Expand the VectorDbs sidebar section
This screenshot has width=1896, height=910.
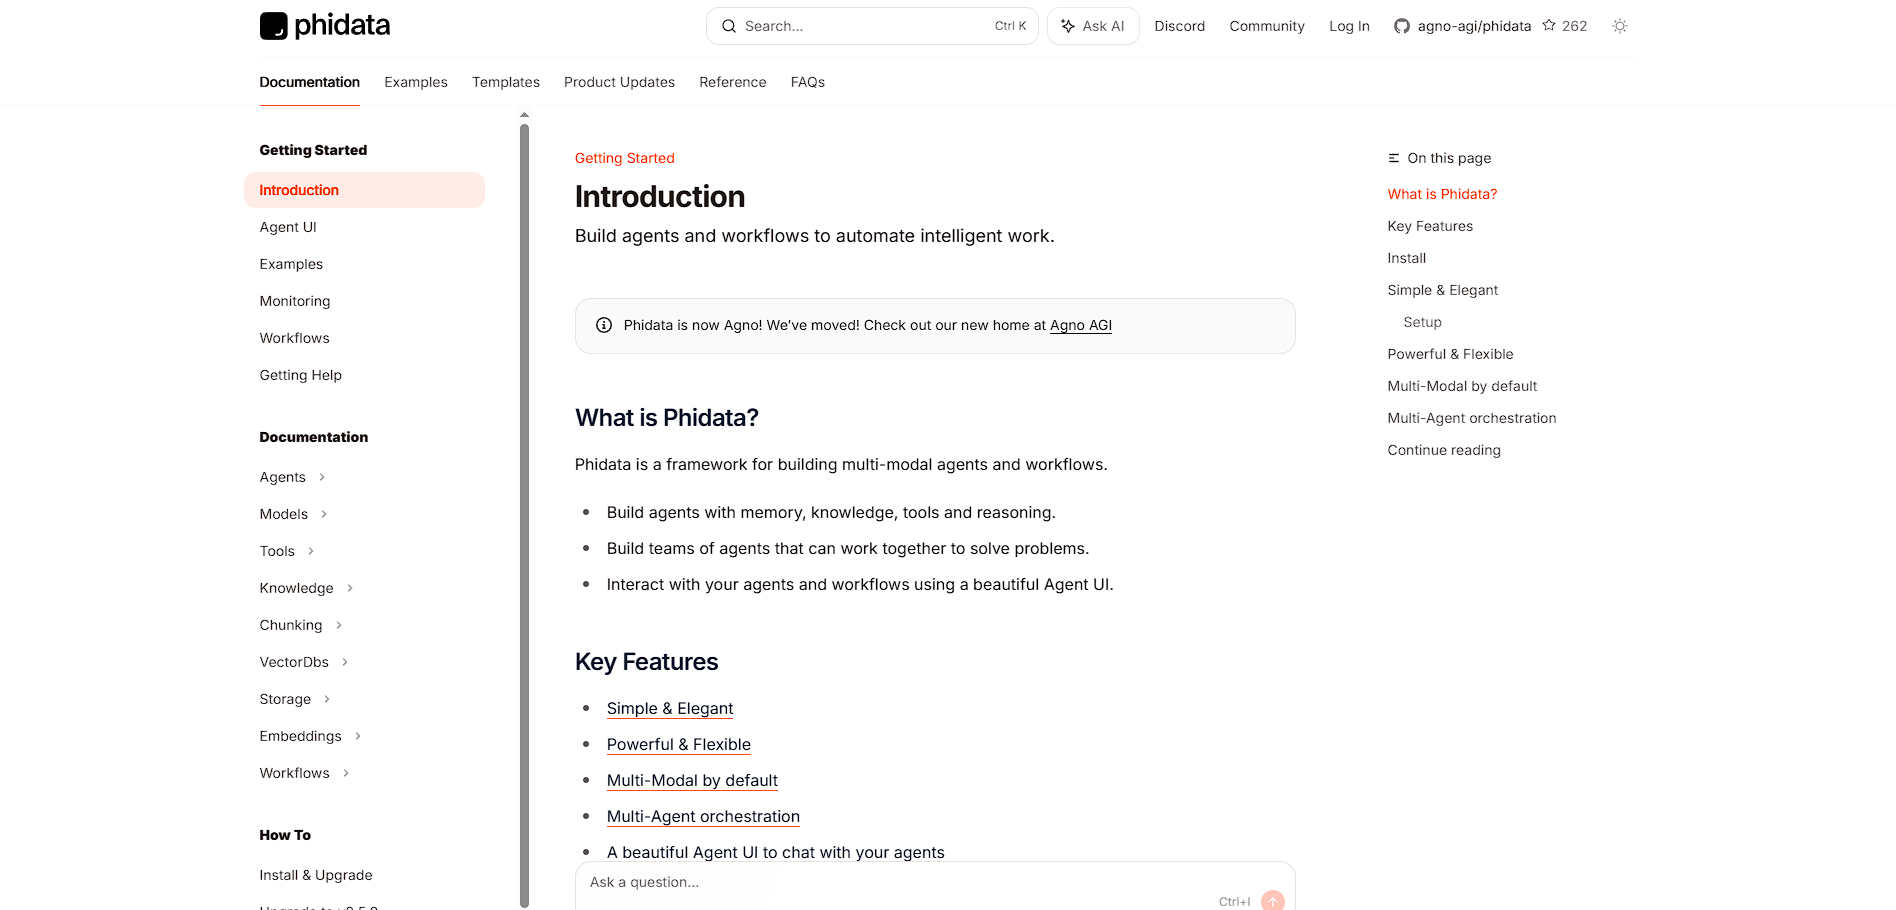345,663
